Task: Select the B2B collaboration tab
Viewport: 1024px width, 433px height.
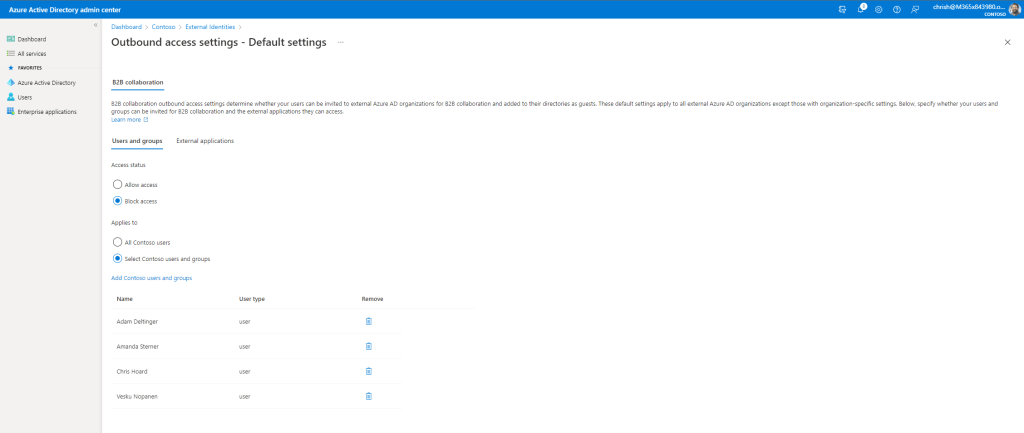Action: (137, 82)
